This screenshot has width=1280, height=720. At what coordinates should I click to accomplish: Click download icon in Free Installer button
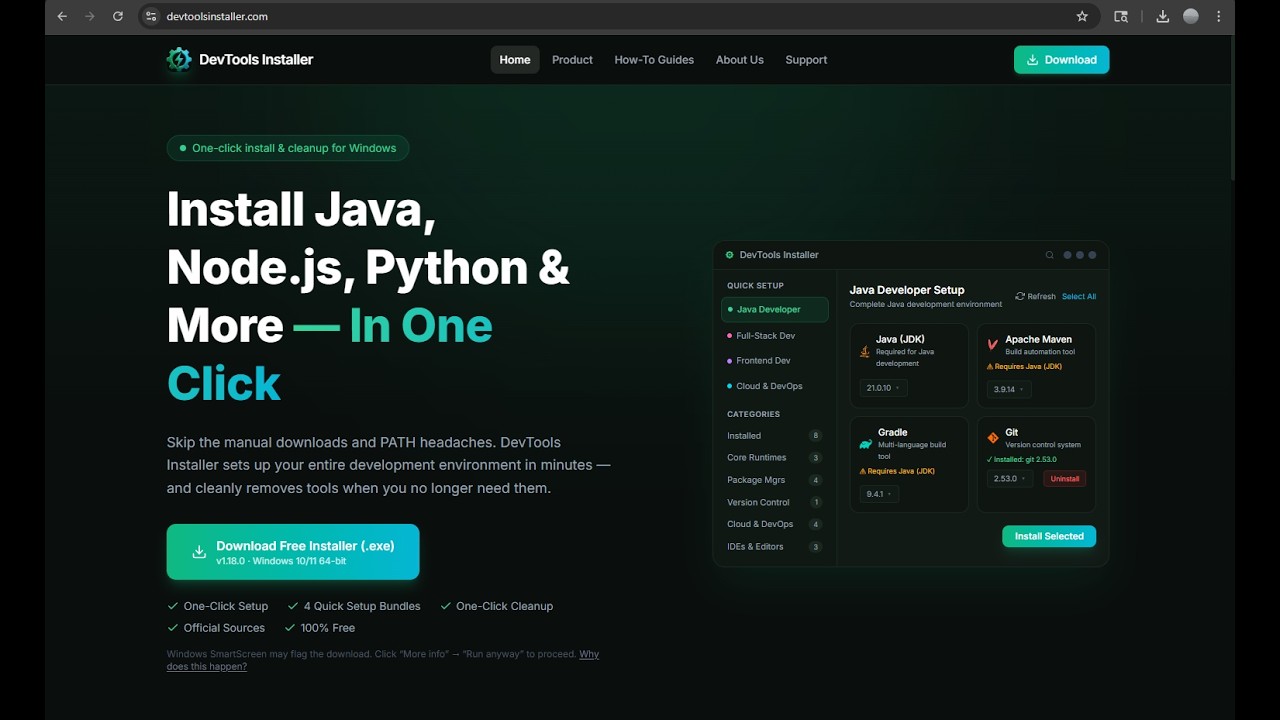pos(199,552)
